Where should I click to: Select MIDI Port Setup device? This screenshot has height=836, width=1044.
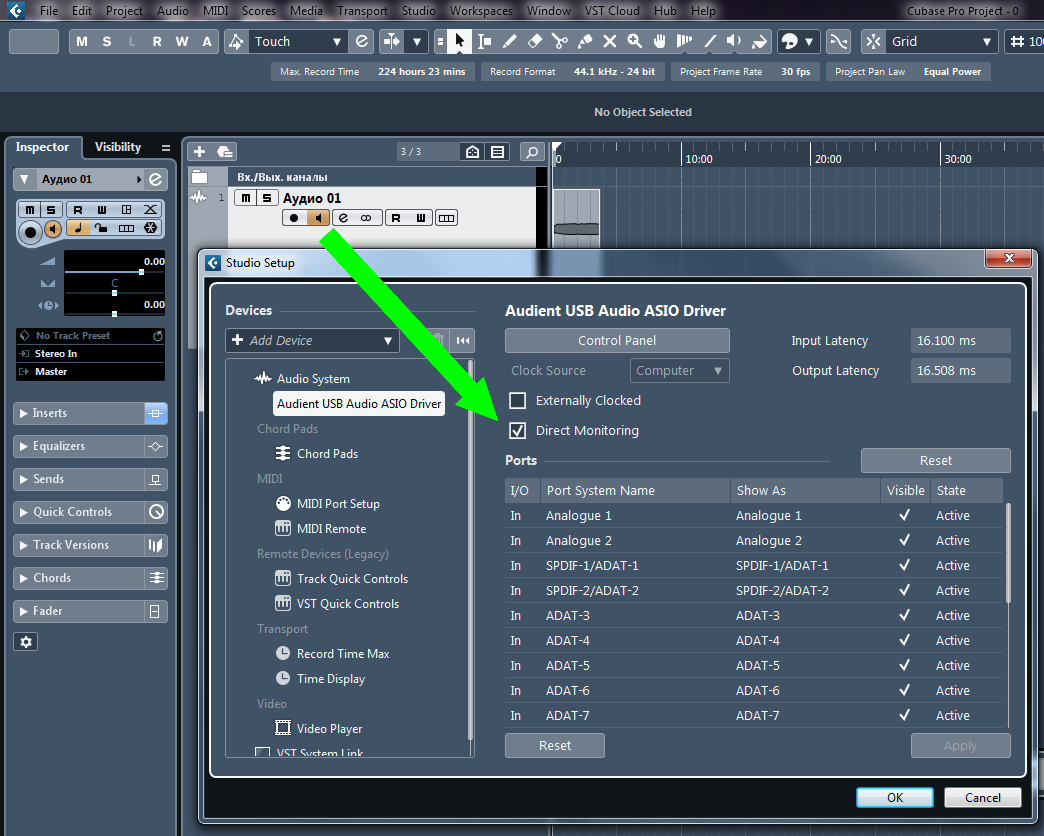click(x=338, y=504)
